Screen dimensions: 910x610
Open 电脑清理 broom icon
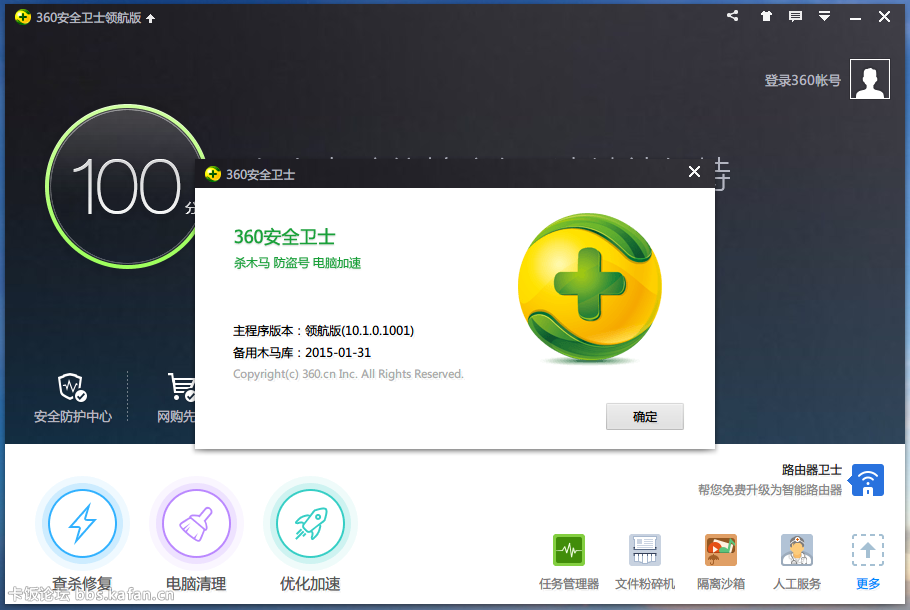tap(196, 524)
